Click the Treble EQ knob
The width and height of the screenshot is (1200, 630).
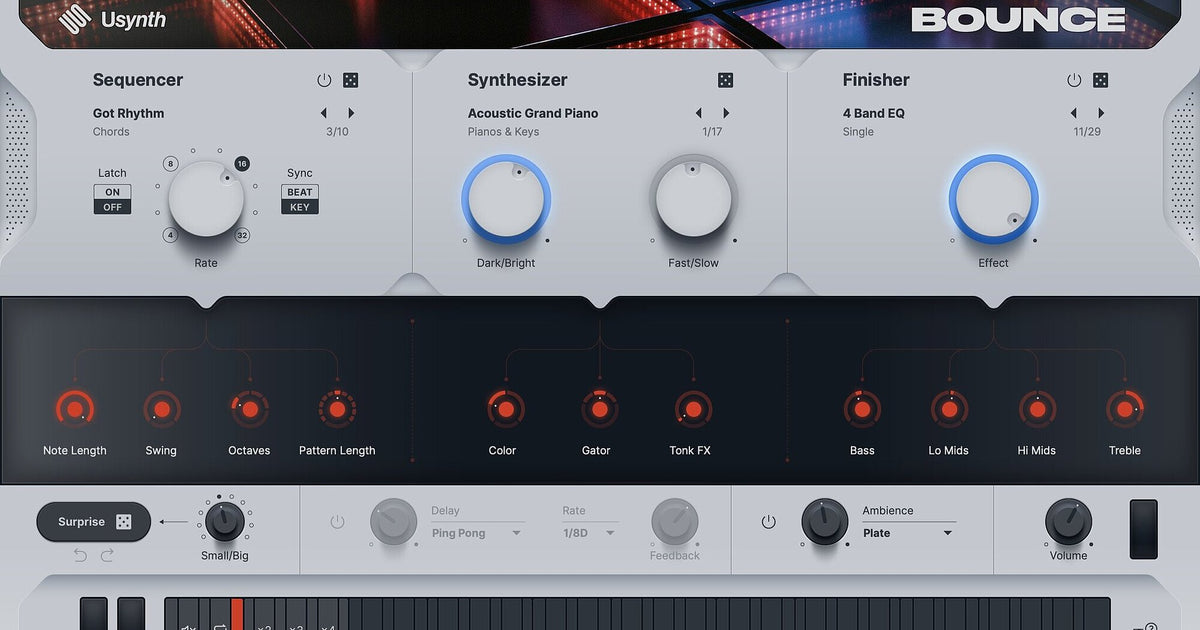tap(1125, 409)
